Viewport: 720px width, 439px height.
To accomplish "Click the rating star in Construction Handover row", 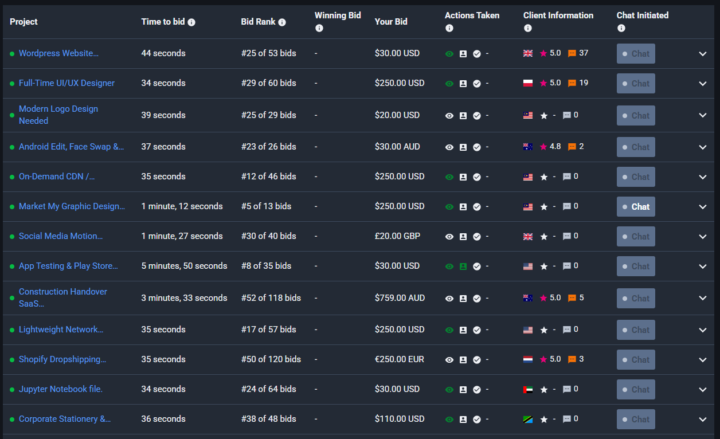I will pyautogui.click(x=544, y=298).
